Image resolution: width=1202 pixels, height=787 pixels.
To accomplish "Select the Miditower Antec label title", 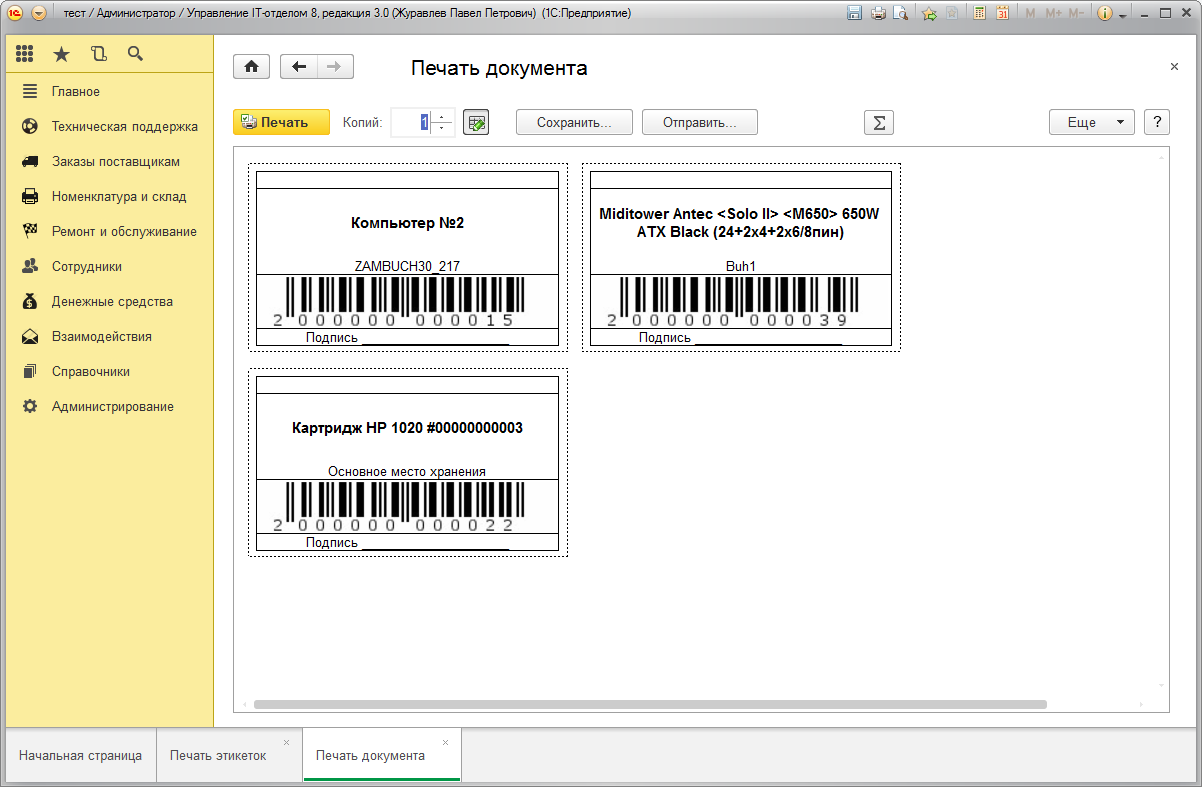I will (x=739, y=223).
